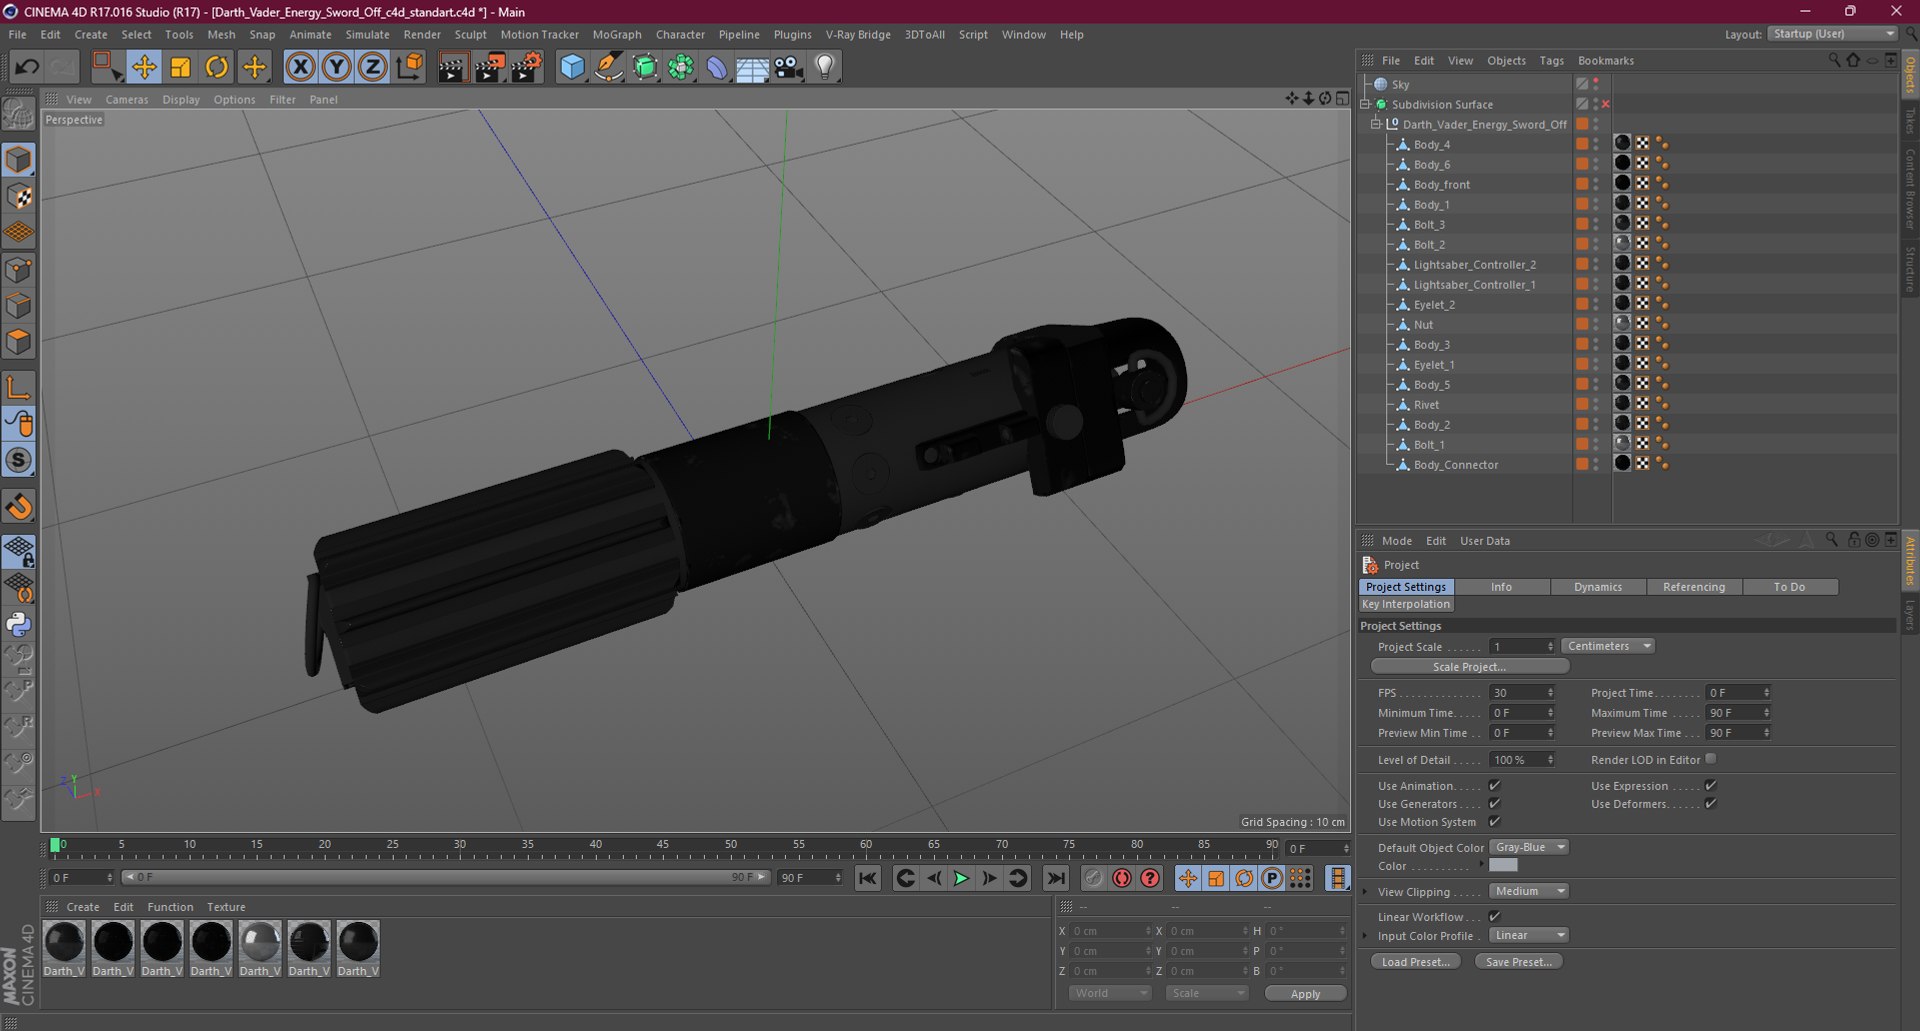
Task: Click the Save Preset button
Action: tap(1518, 962)
